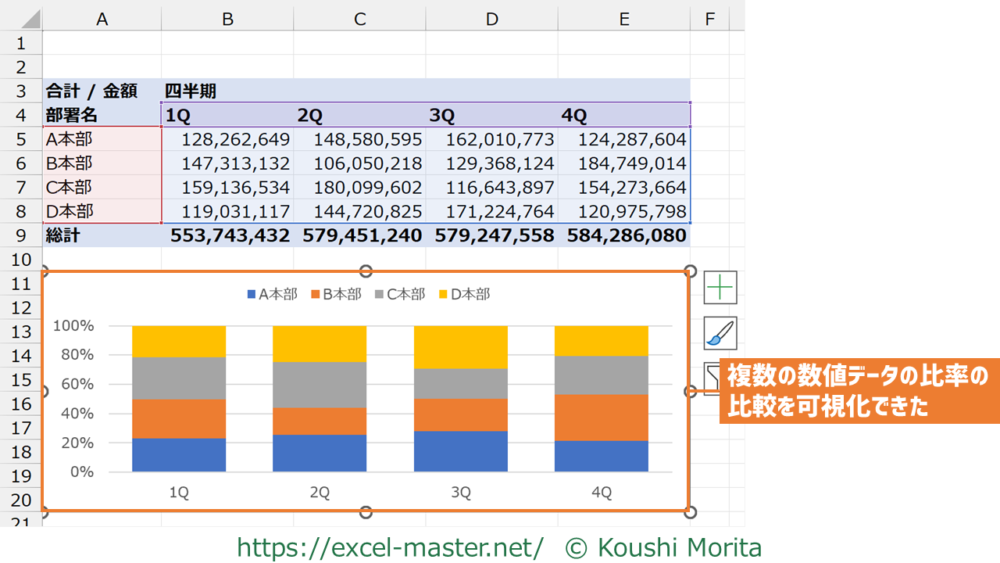Select the 部署名 row label cell
Viewport: 1000px width, 563px height.
[101, 115]
